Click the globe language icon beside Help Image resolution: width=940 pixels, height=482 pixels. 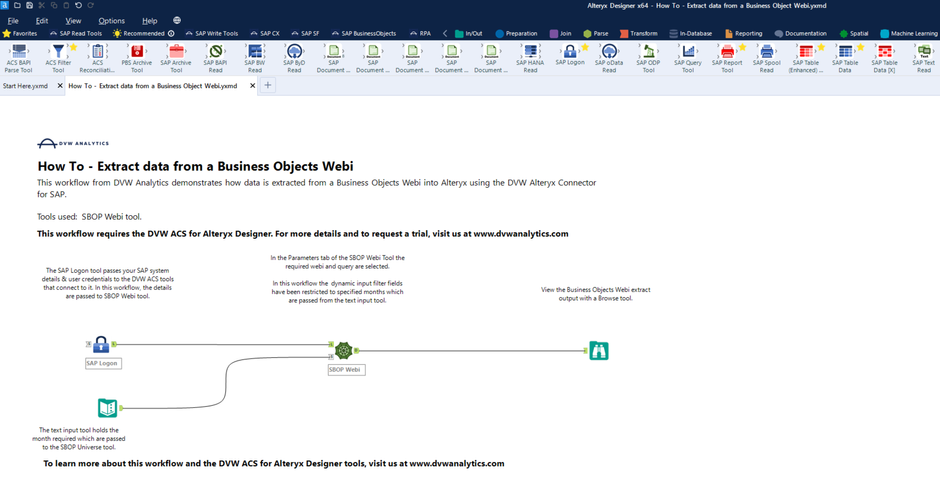click(x=176, y=20)
